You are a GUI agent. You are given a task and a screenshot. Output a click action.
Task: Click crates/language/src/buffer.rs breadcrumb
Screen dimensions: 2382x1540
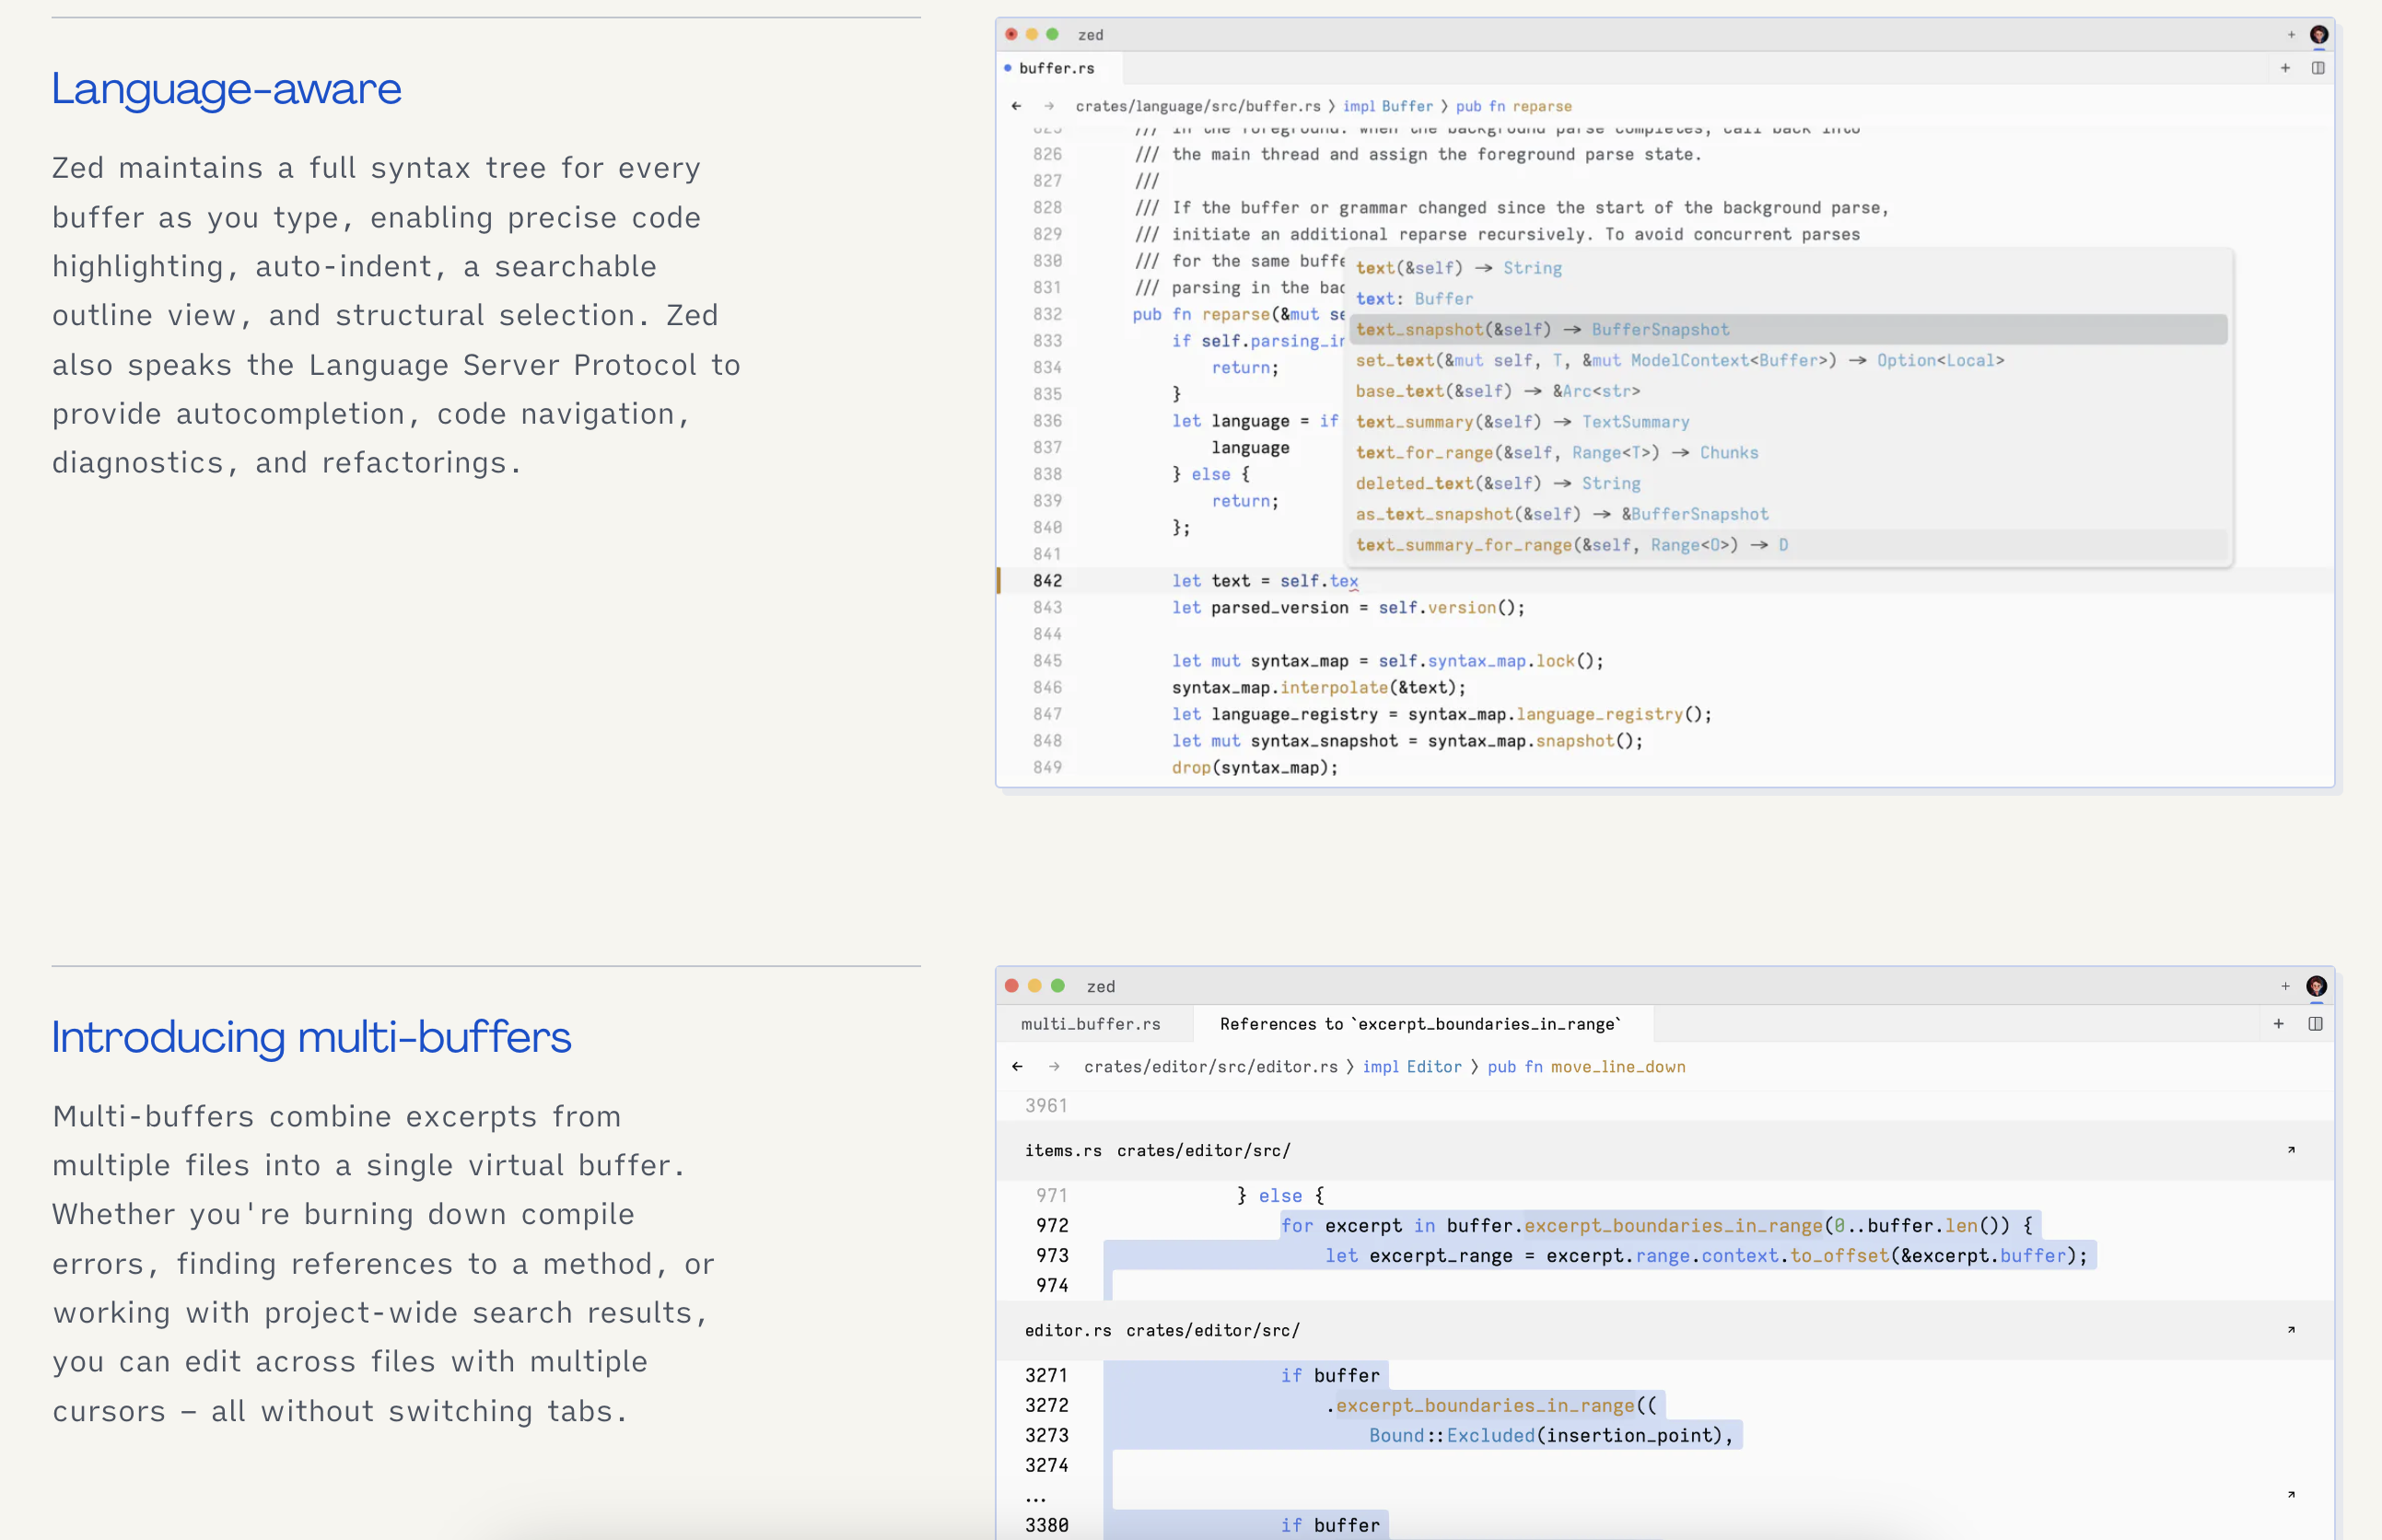click(1198, 106)
